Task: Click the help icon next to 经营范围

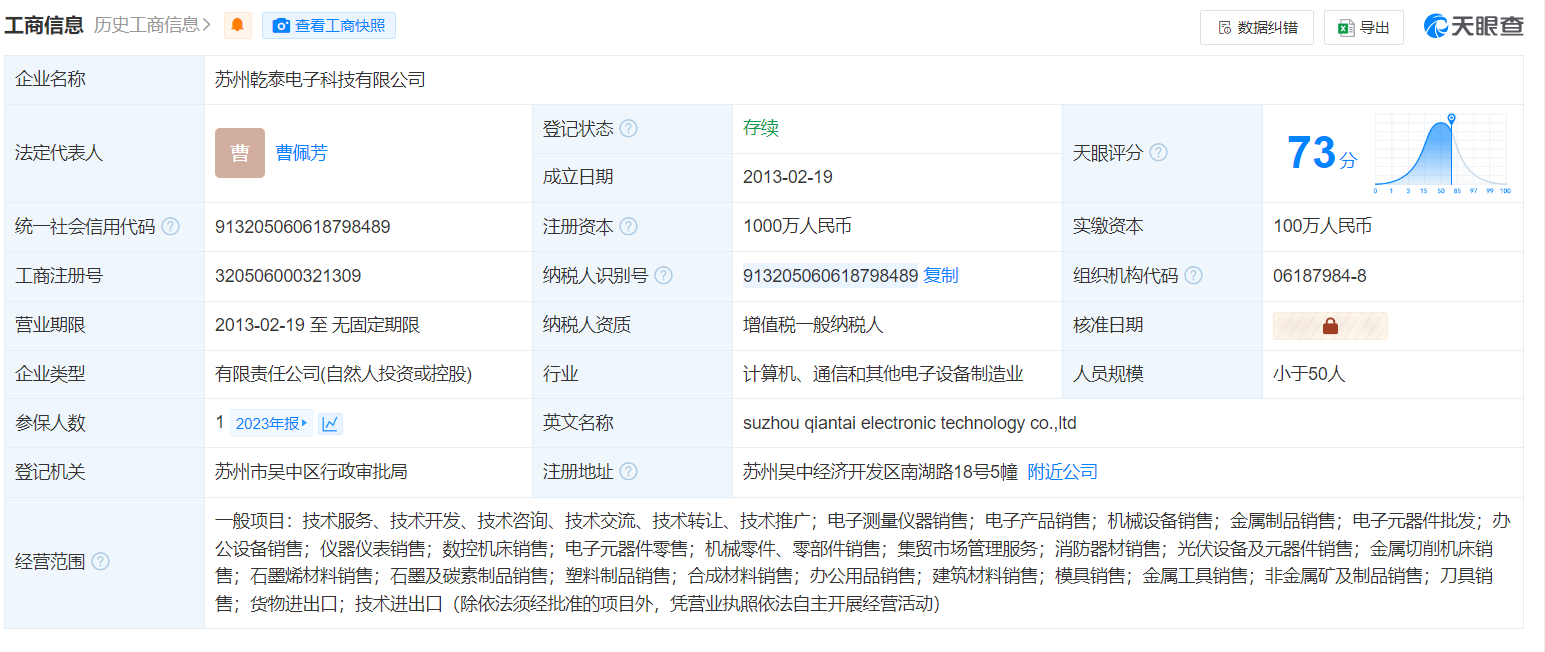Action: click(x=100, y=562)
